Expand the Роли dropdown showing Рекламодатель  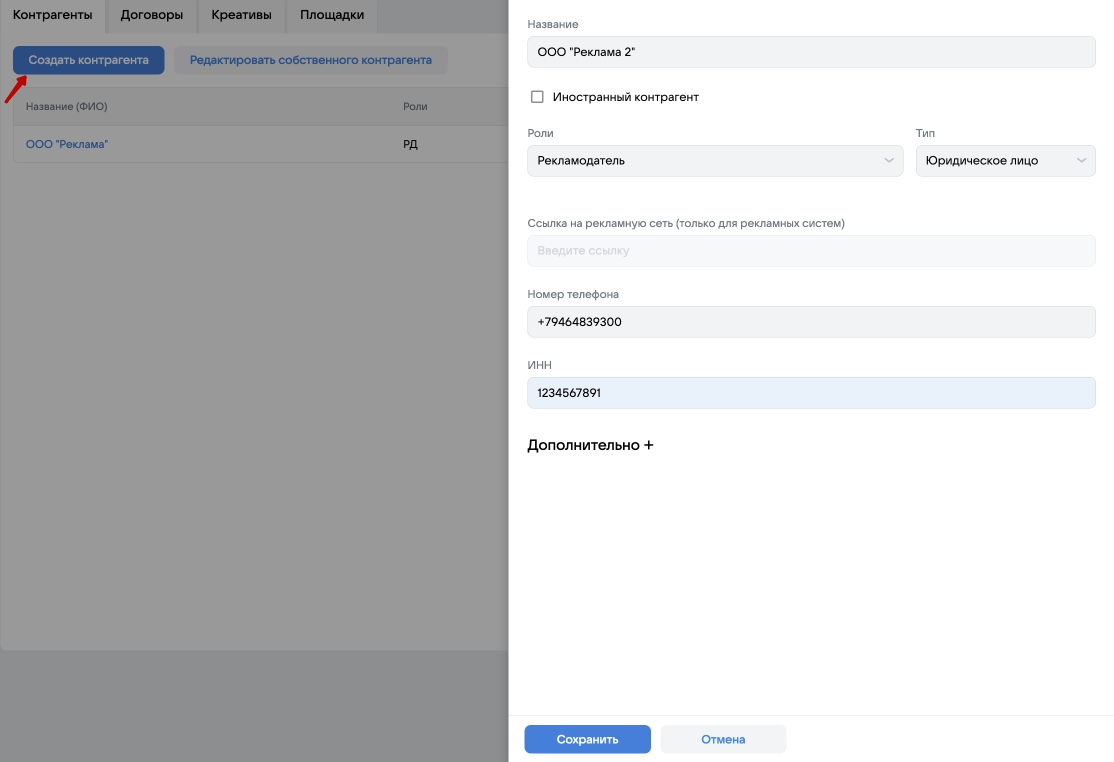tap(715, 160)
